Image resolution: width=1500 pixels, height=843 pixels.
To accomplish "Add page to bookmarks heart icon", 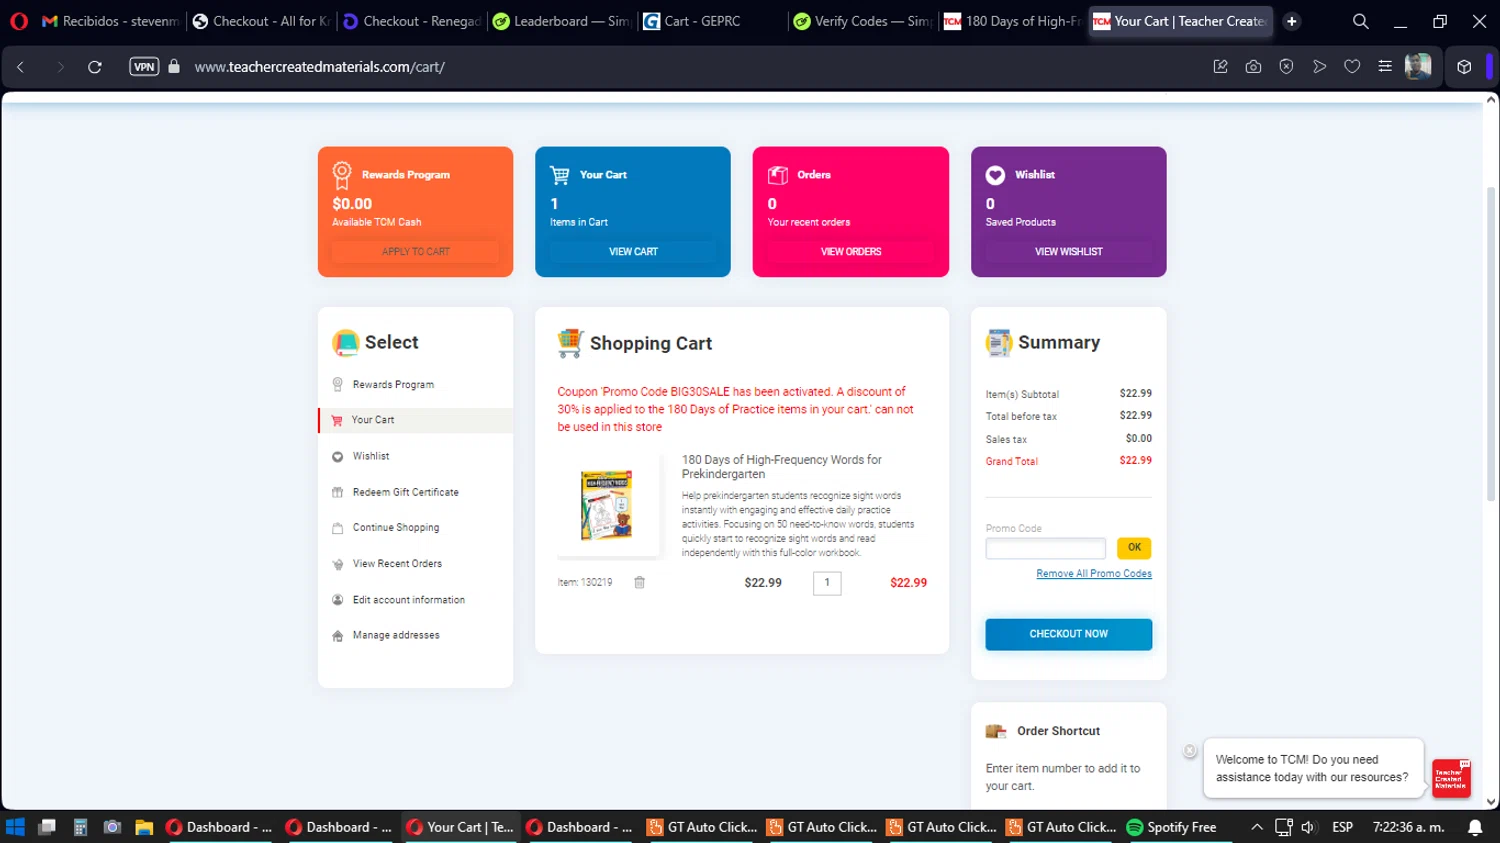I will 1352,67.
